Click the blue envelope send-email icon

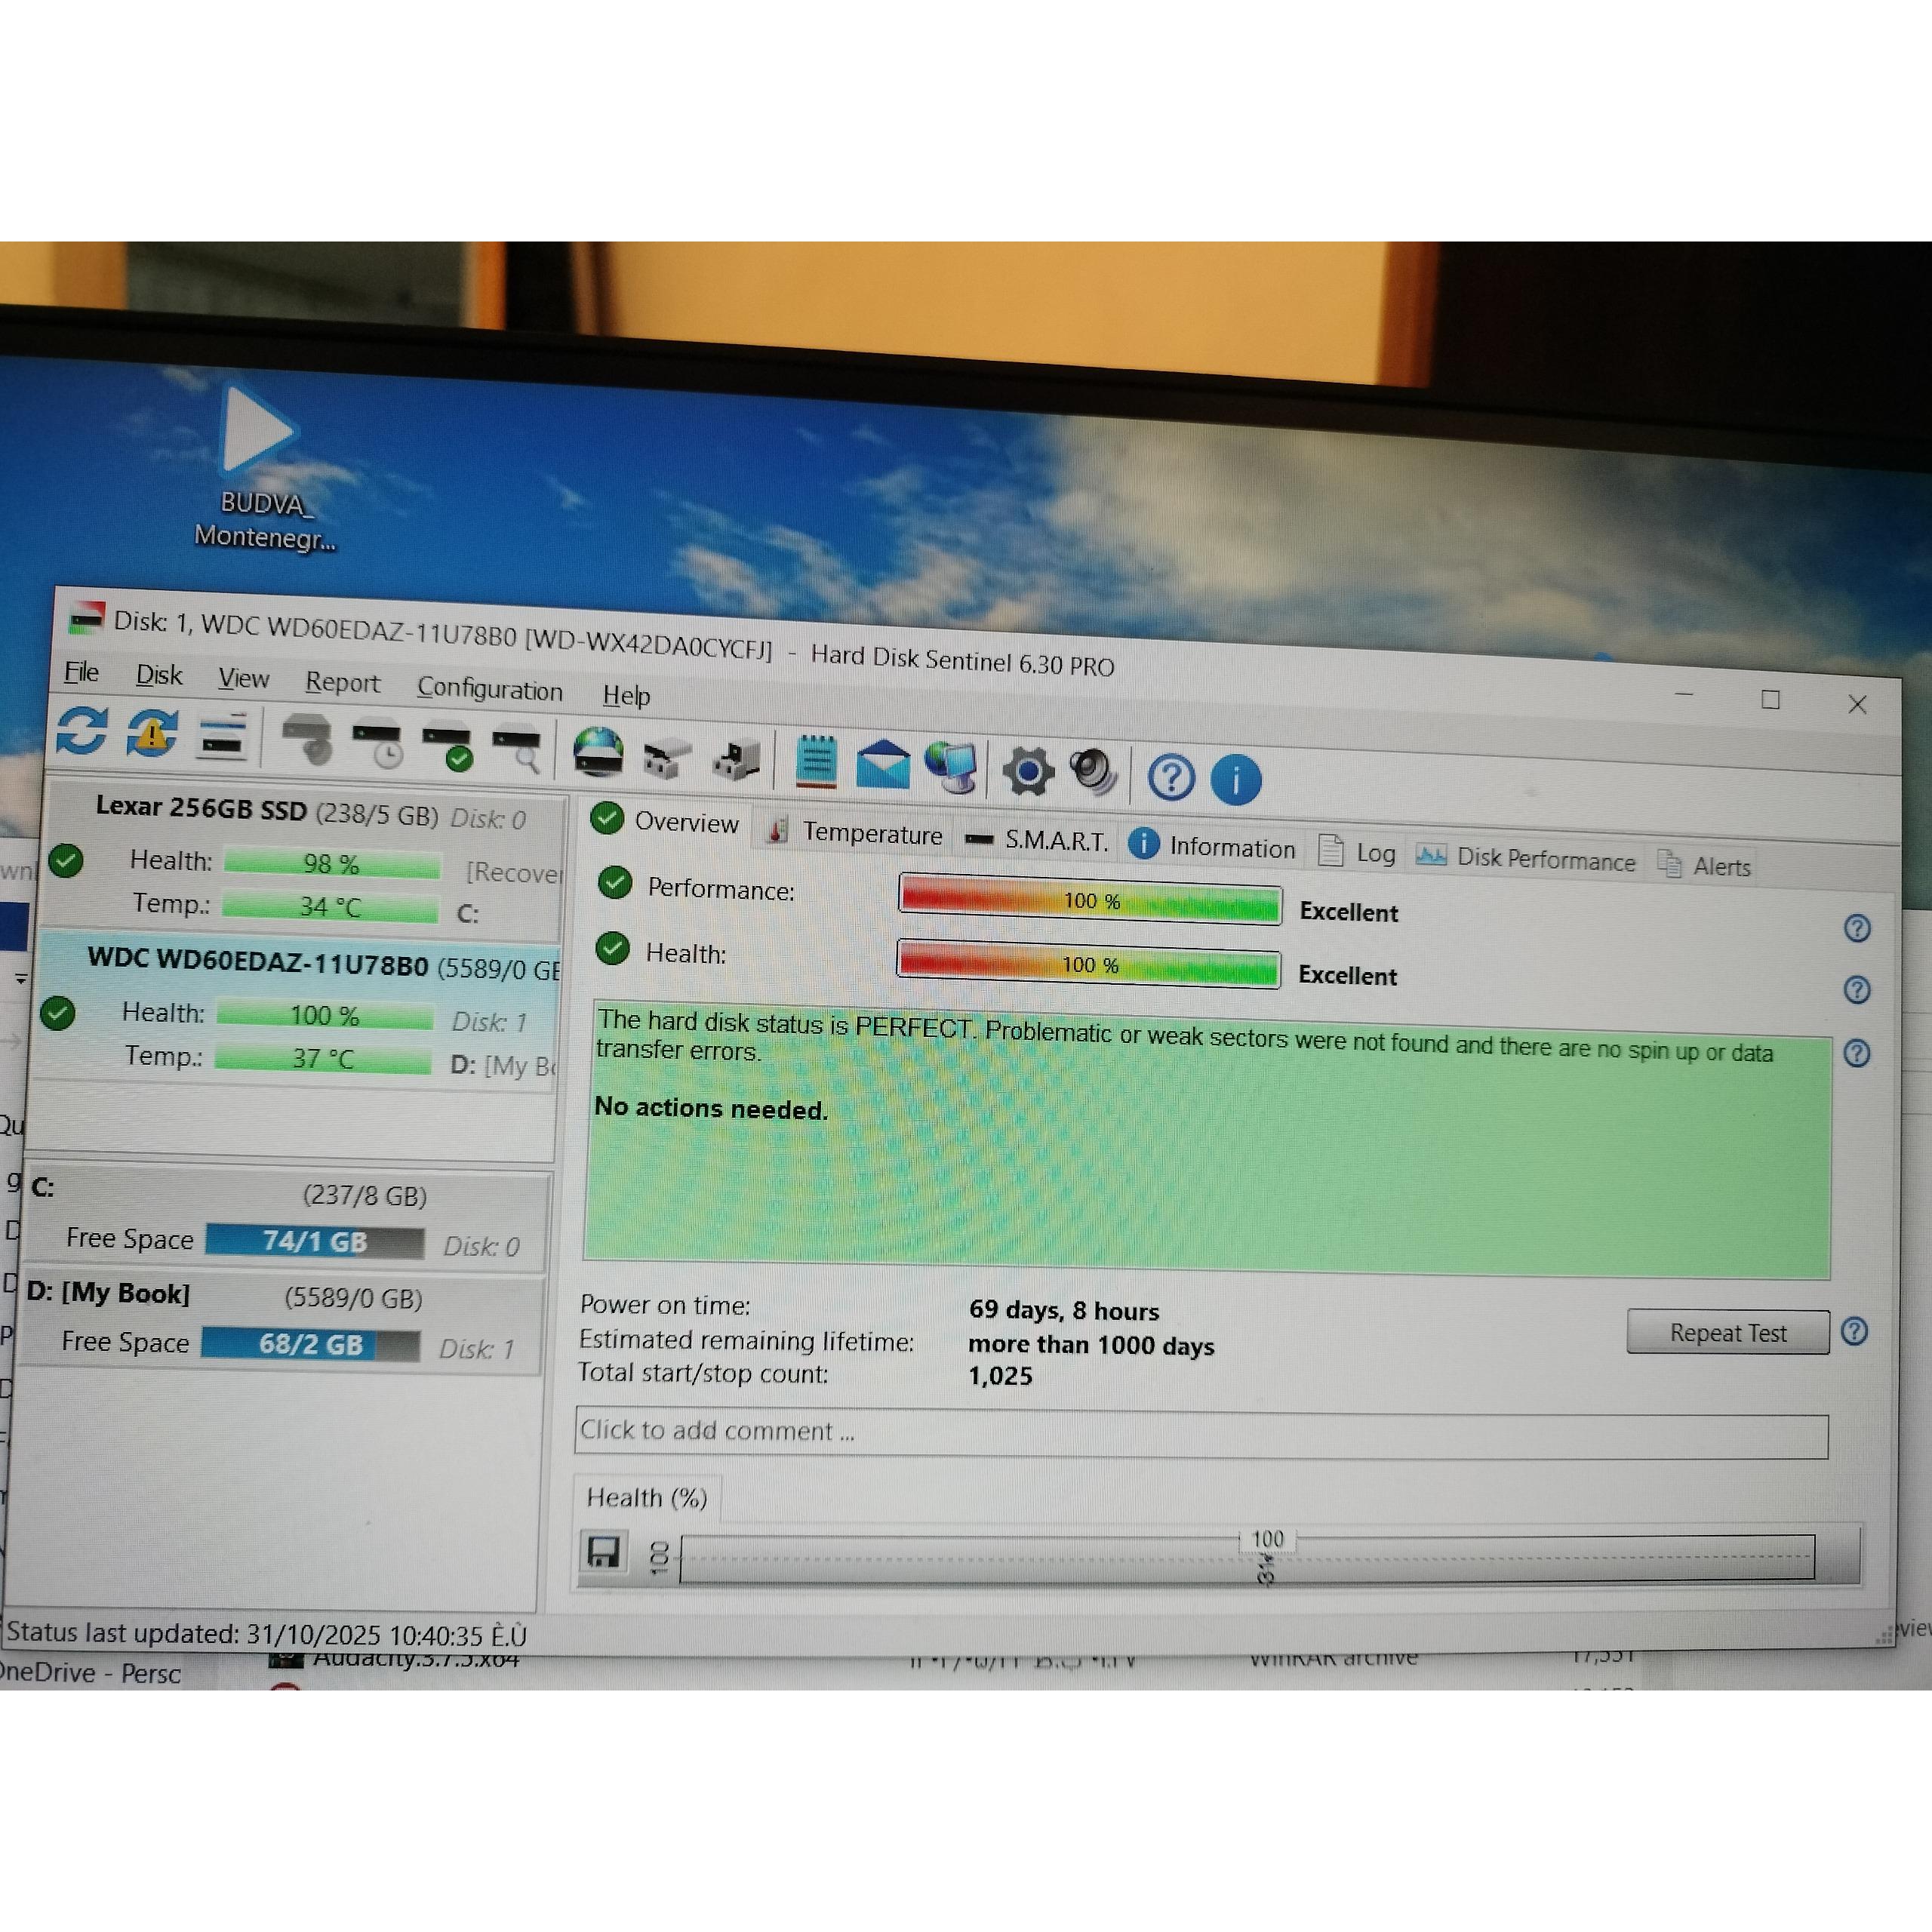click(883, 765)
